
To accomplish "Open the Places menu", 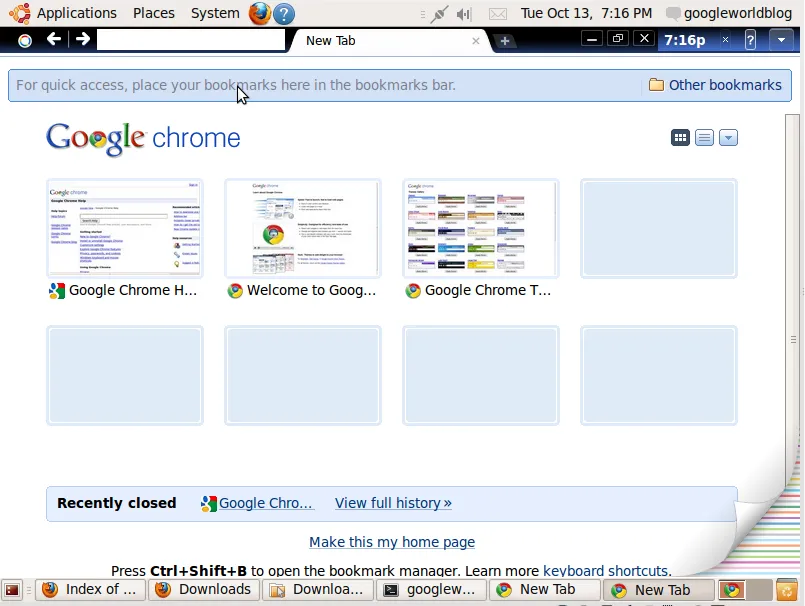I will pos(154,13).
